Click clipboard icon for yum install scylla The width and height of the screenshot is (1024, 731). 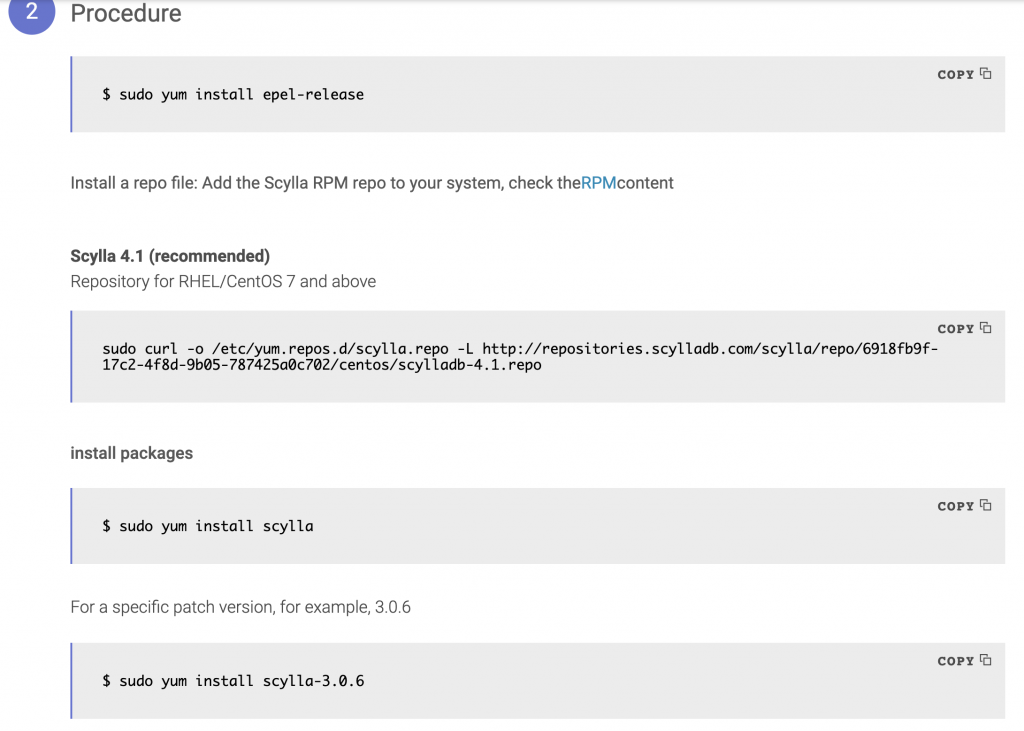point(985,506)
